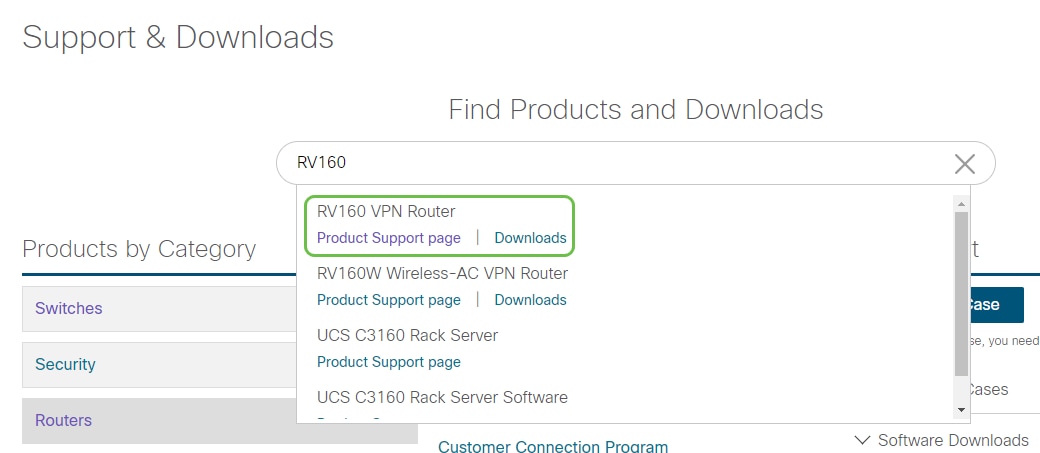
Task: Select UCS C3160 Rack Server suggestion
Action: click(407, 335)
